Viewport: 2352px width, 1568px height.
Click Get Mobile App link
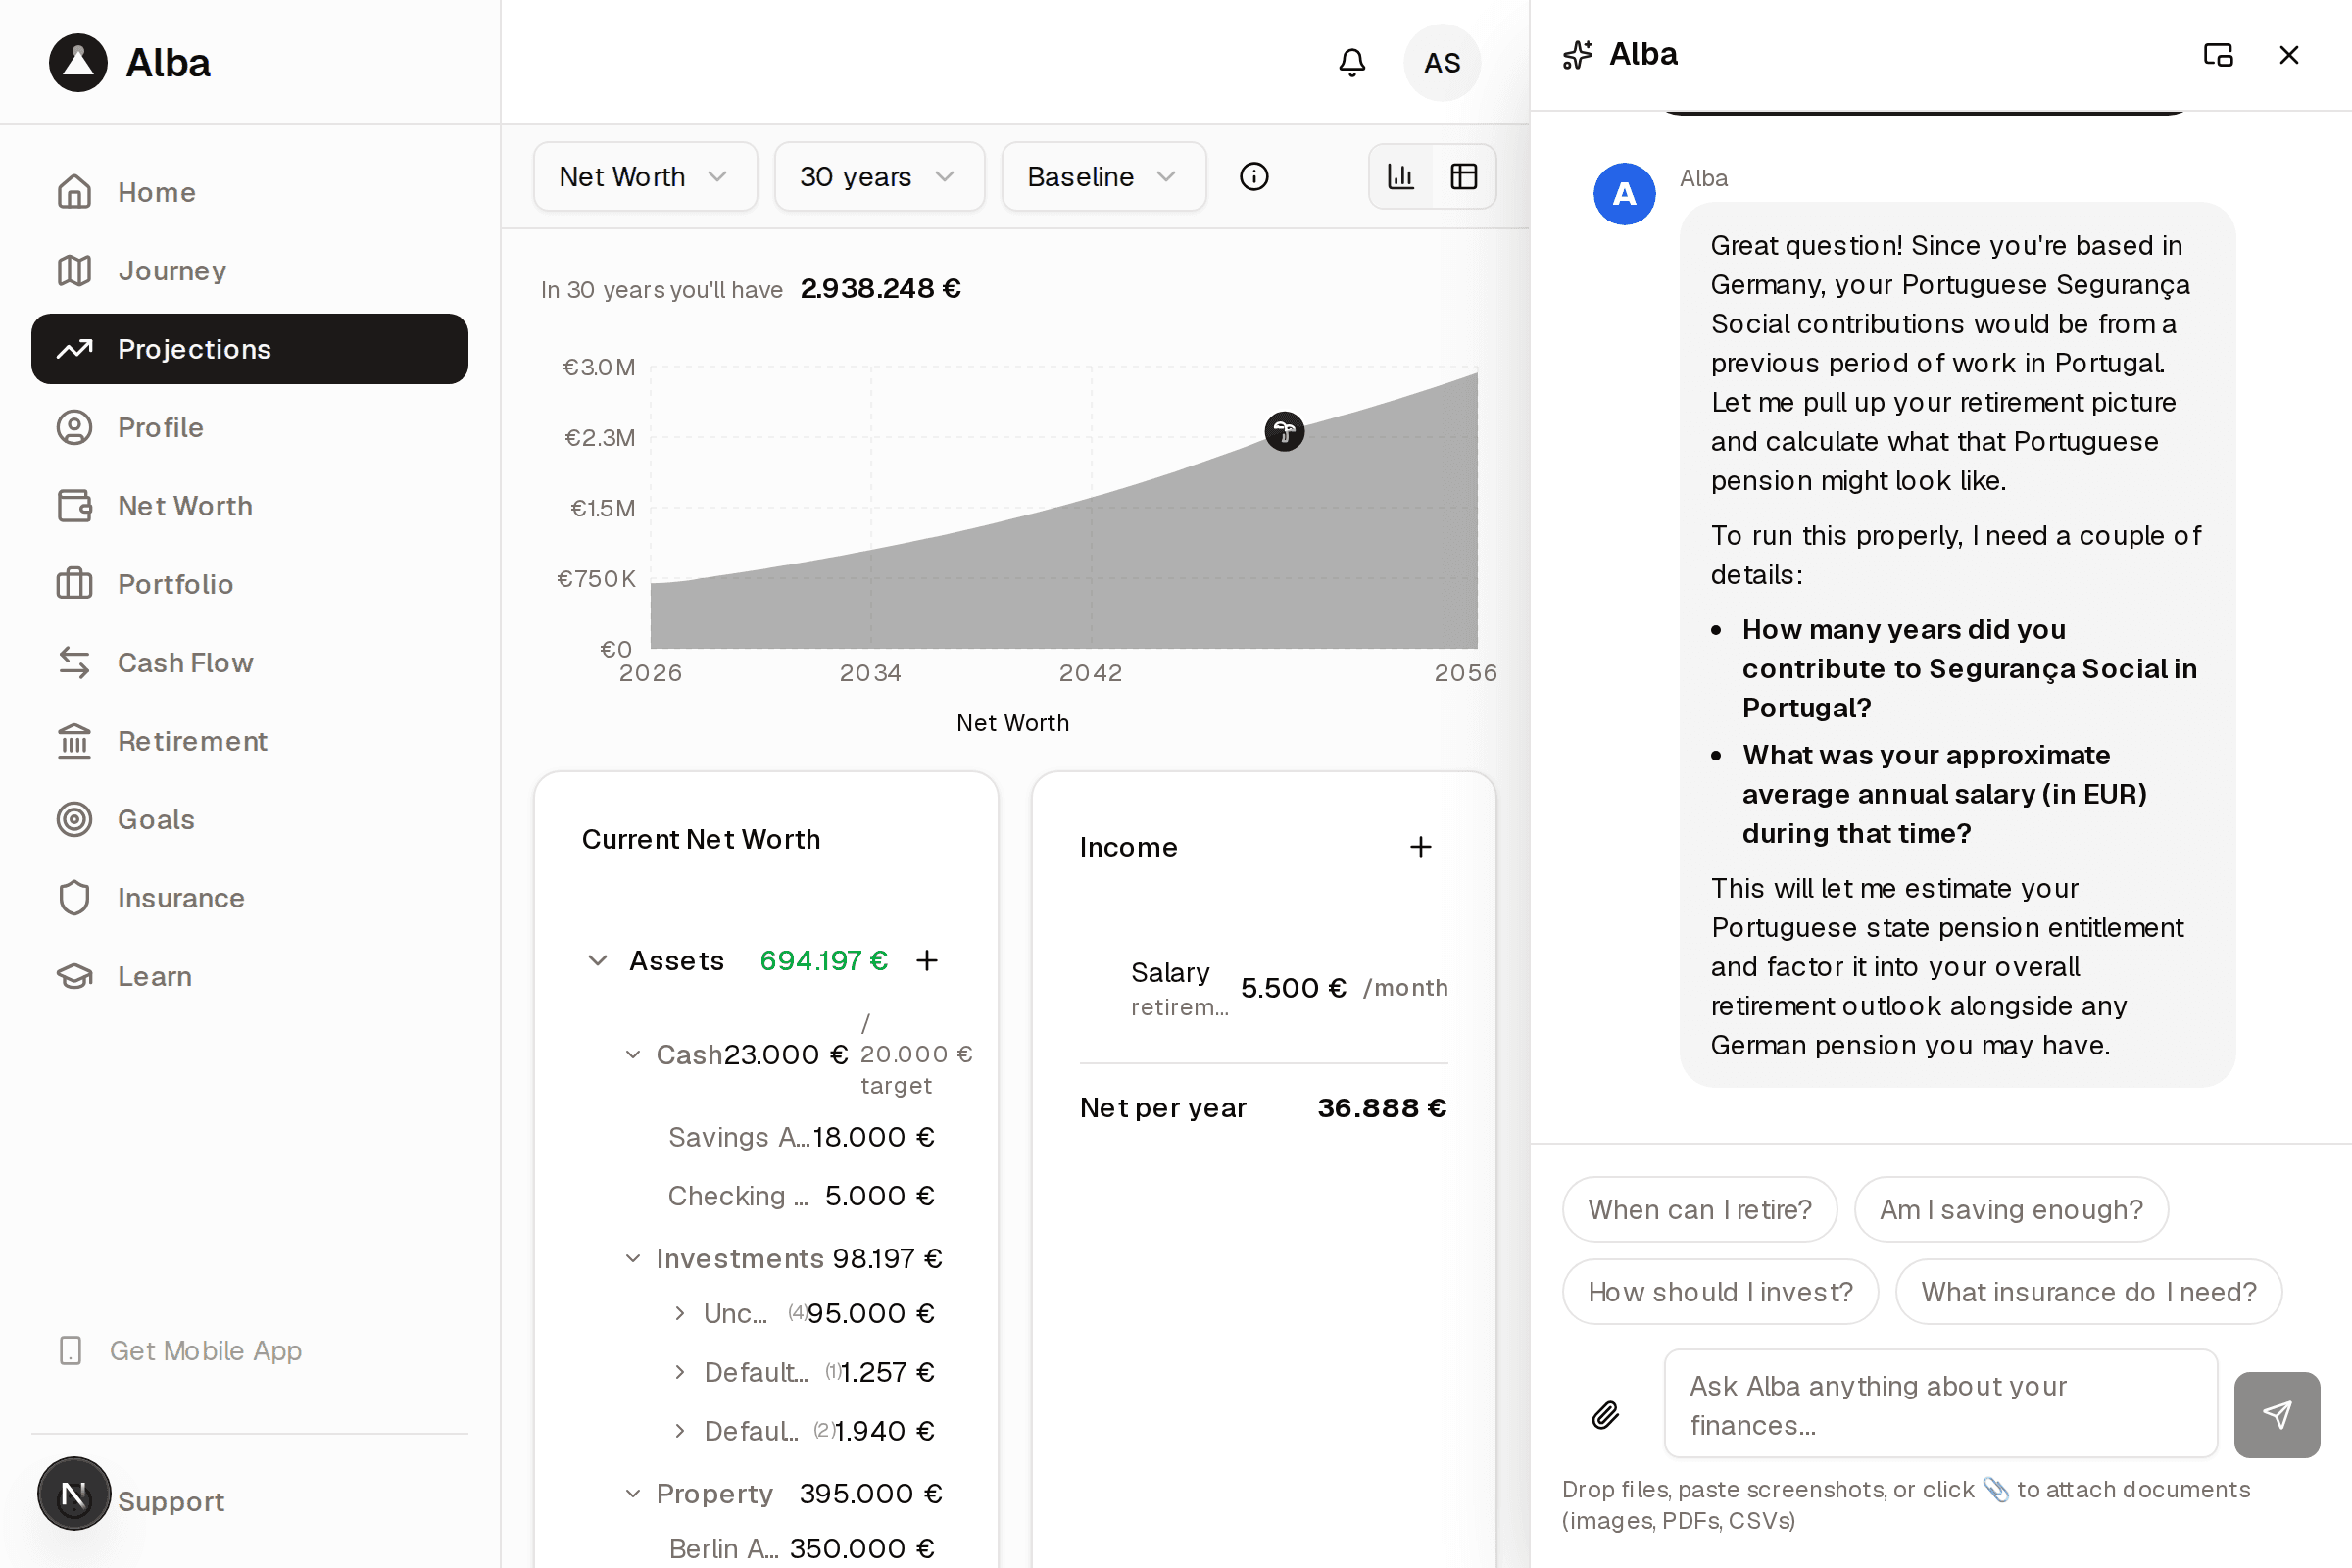205,1350
